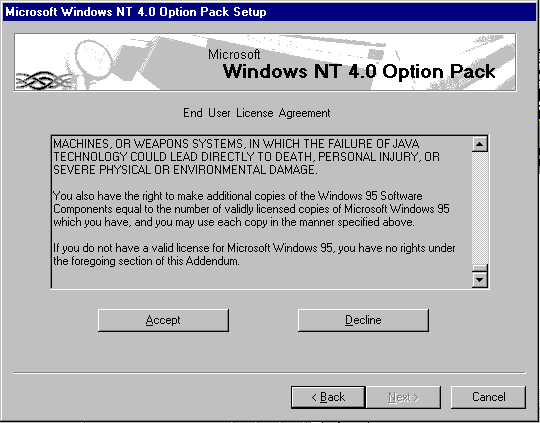Click the line starting 'which you have, and you may'

tap(234, 222)
